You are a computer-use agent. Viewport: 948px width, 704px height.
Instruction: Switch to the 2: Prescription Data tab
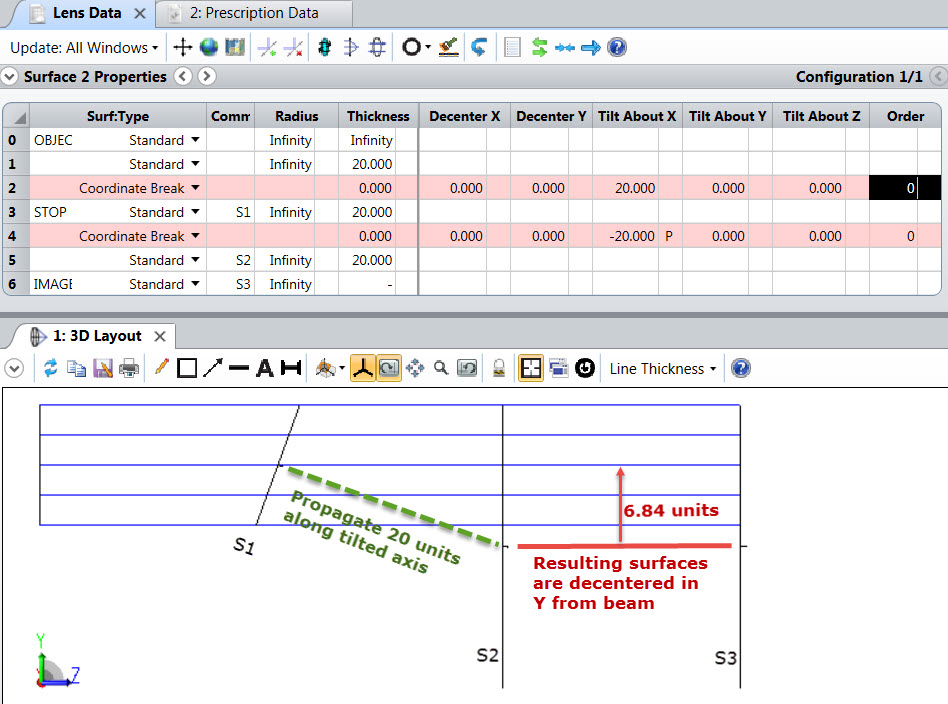(x=254, y=13)
